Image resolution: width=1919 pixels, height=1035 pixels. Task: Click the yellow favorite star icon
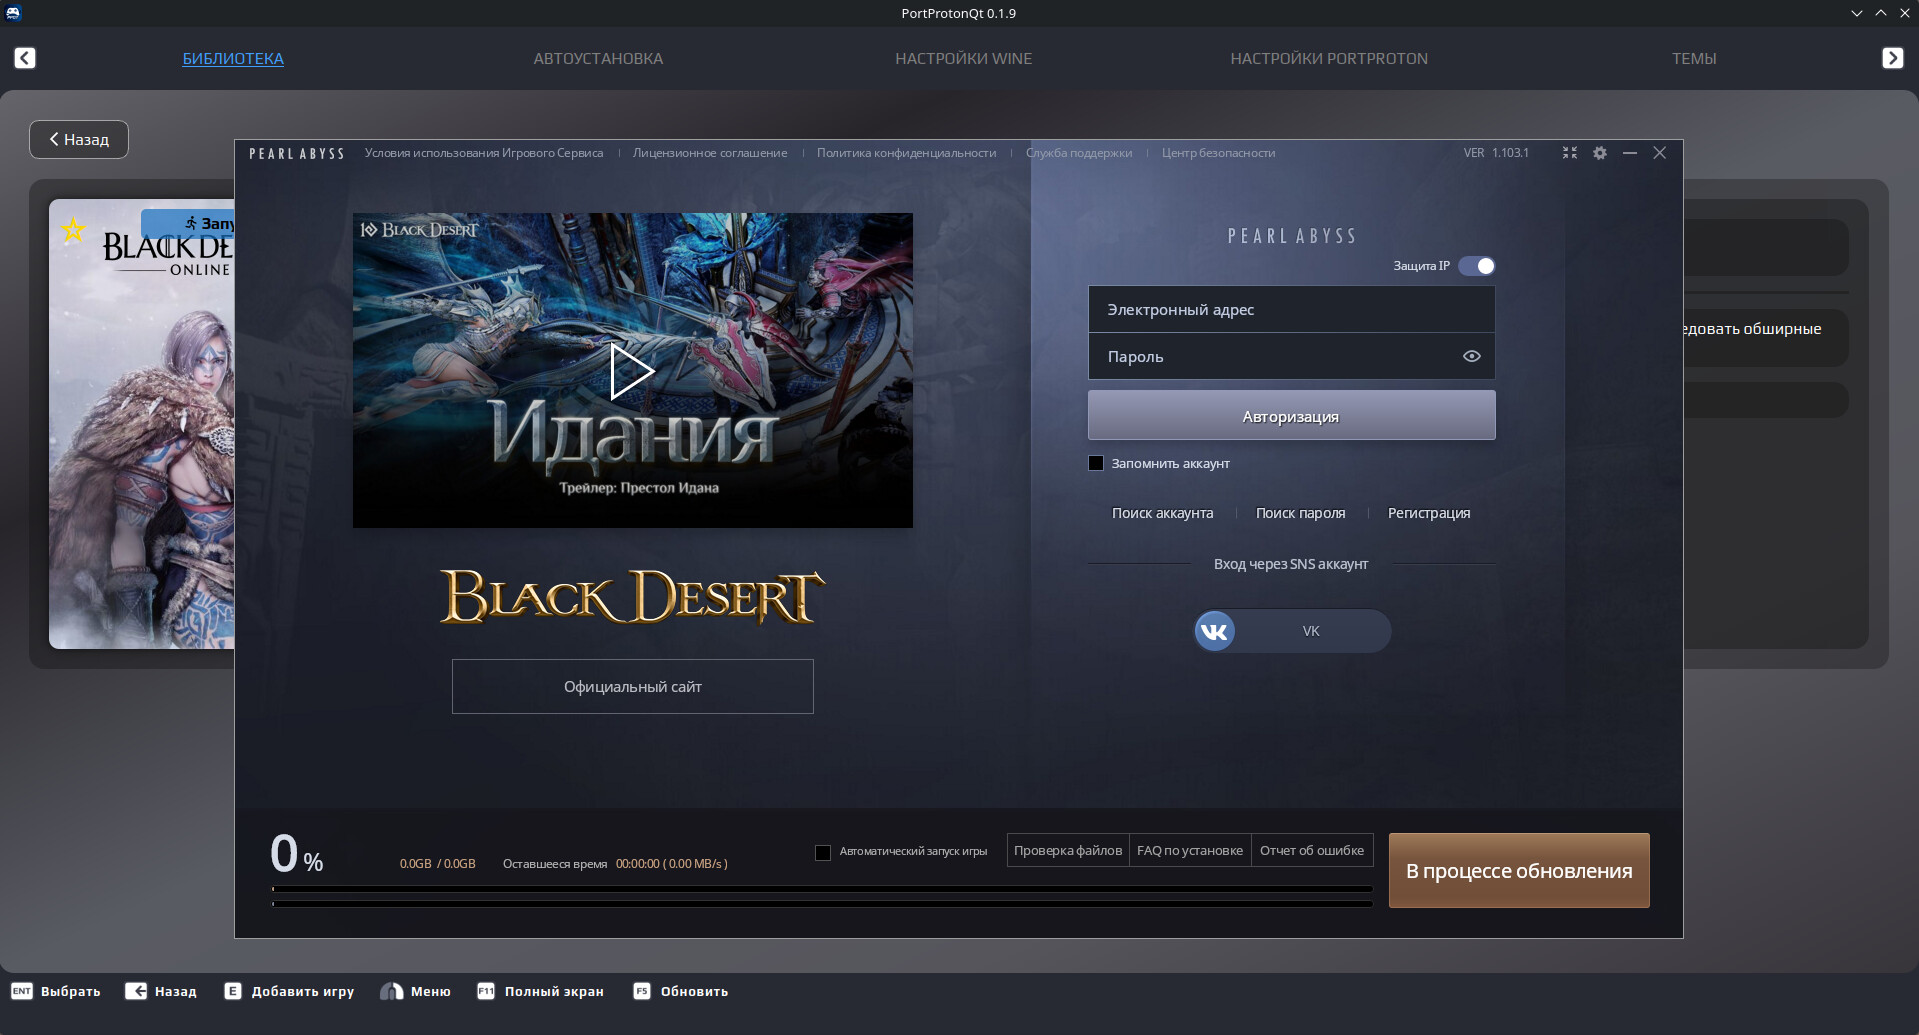point(73,230)
